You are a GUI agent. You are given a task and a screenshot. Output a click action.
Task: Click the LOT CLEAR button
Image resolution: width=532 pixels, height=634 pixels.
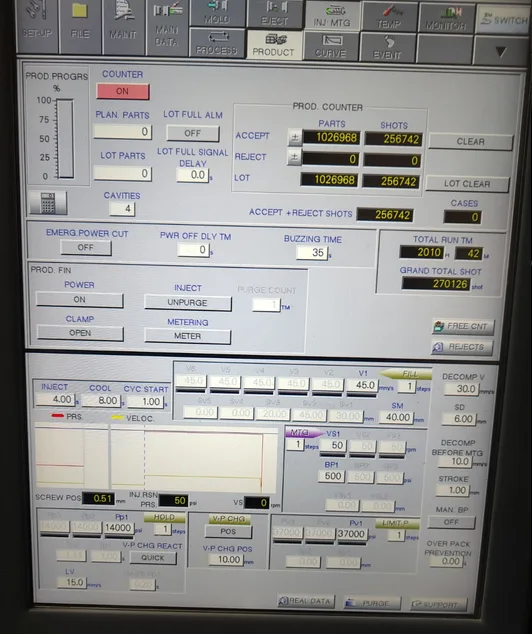[x=467, y=184]
